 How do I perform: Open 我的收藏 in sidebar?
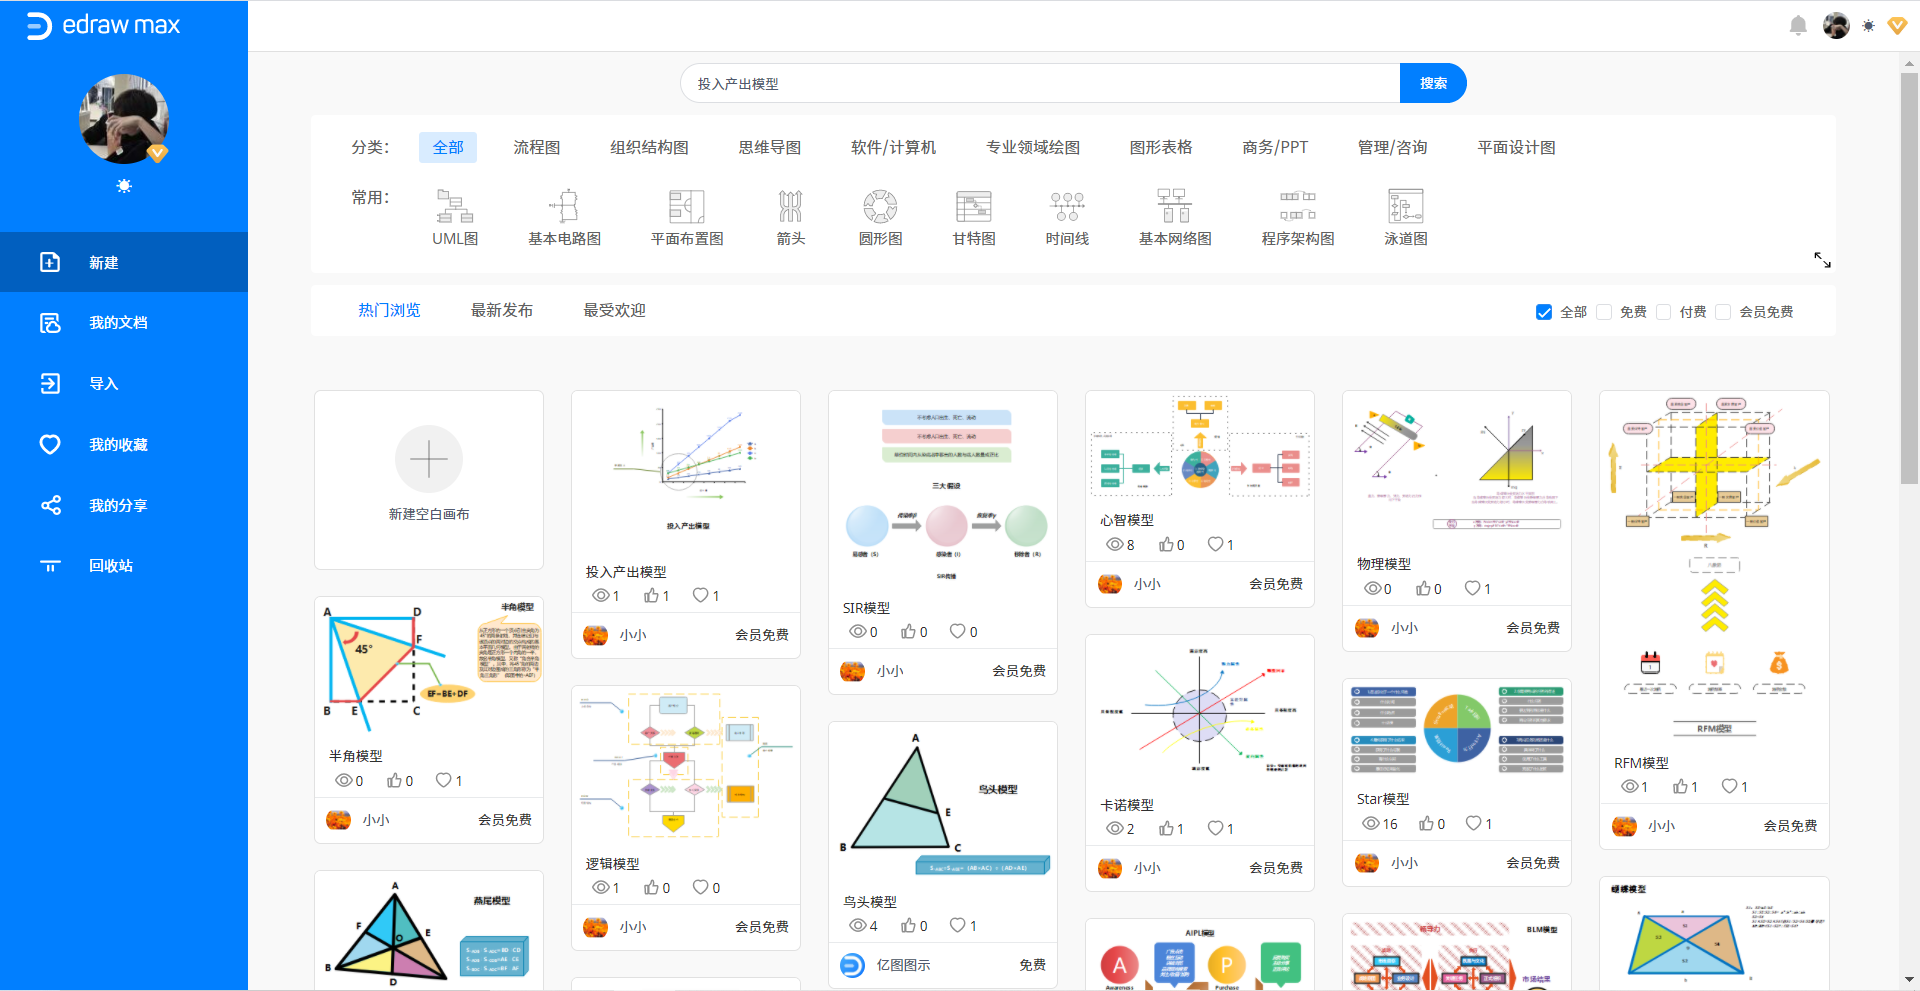(x=124, y=445)
